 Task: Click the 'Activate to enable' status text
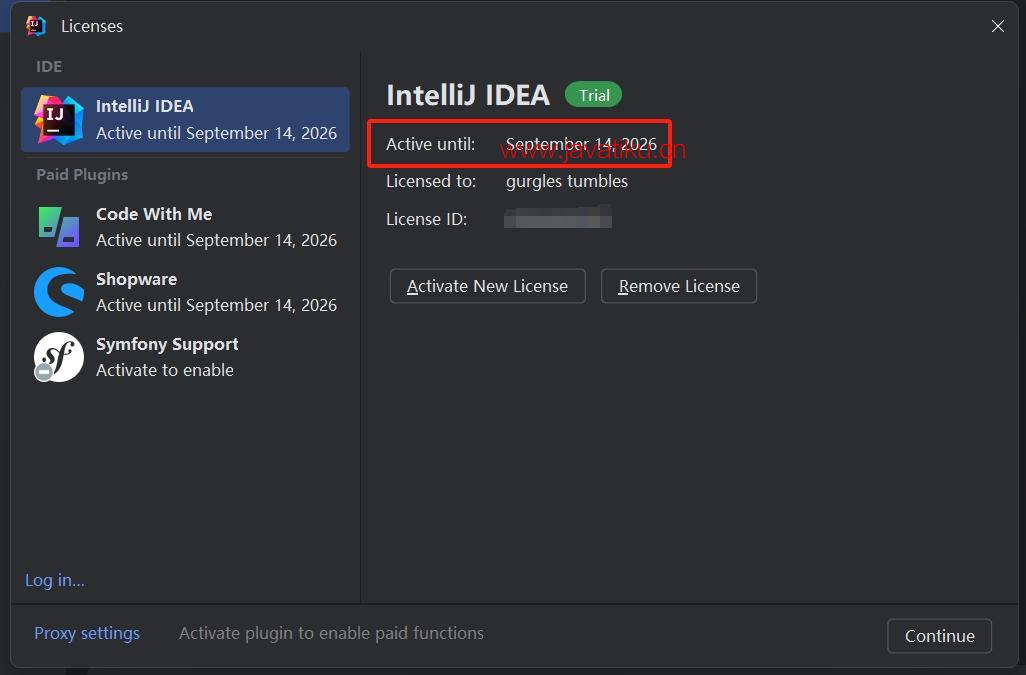165,370
